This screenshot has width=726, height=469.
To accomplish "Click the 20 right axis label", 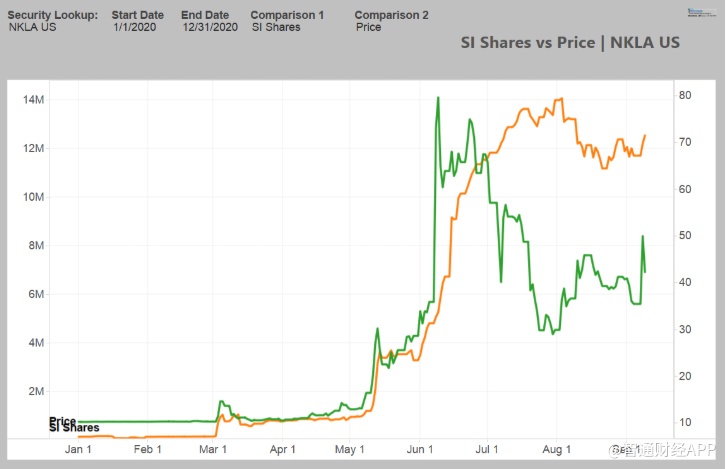I will click(x=685, y=376).
